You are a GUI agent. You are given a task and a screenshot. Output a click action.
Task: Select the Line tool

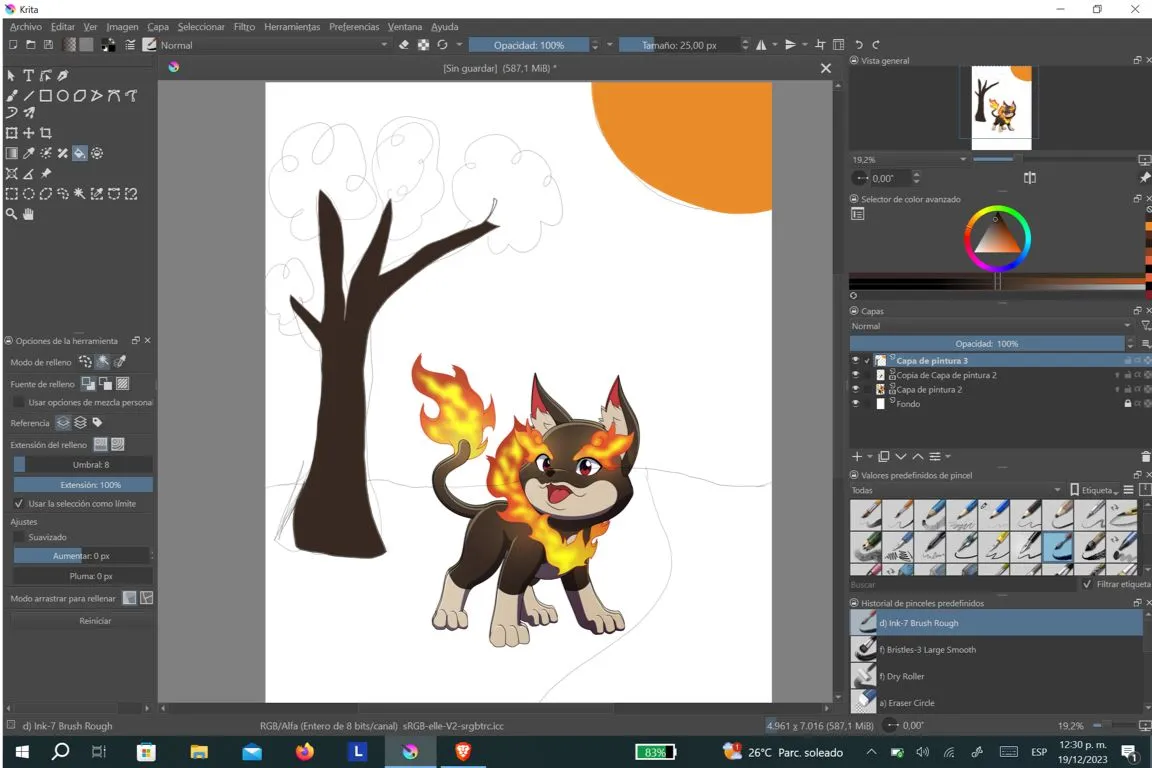pos(29,96)
